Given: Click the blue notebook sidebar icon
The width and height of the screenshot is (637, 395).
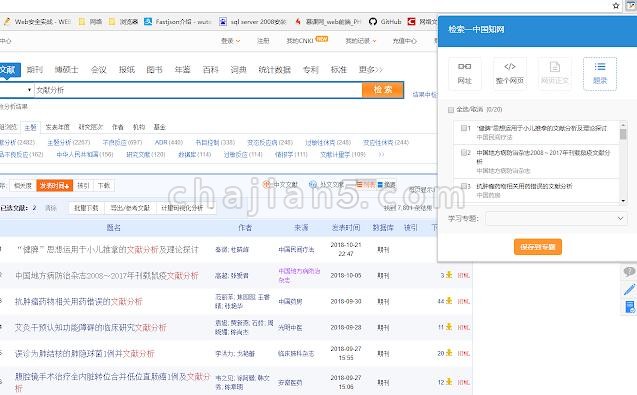Looking at the screenshot, I should click(629, 307).
